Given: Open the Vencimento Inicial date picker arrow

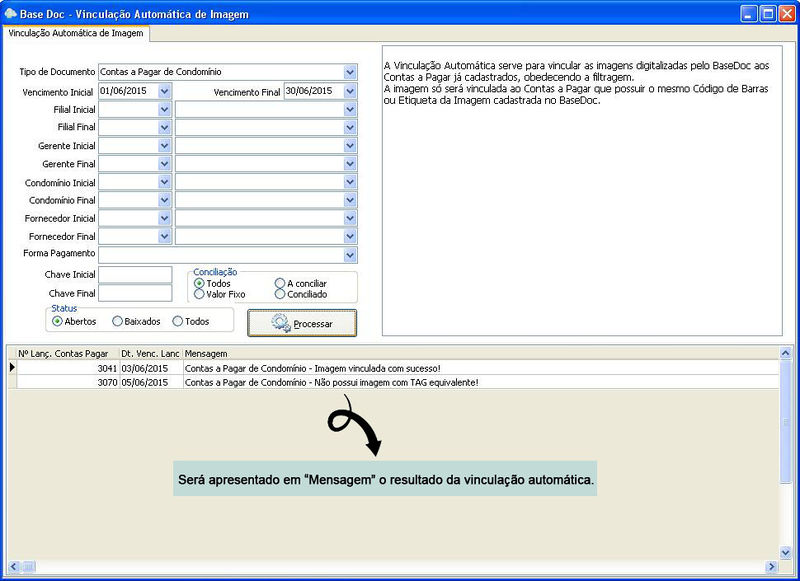Looking at the screenshot, I should click(x=164, y=91).
